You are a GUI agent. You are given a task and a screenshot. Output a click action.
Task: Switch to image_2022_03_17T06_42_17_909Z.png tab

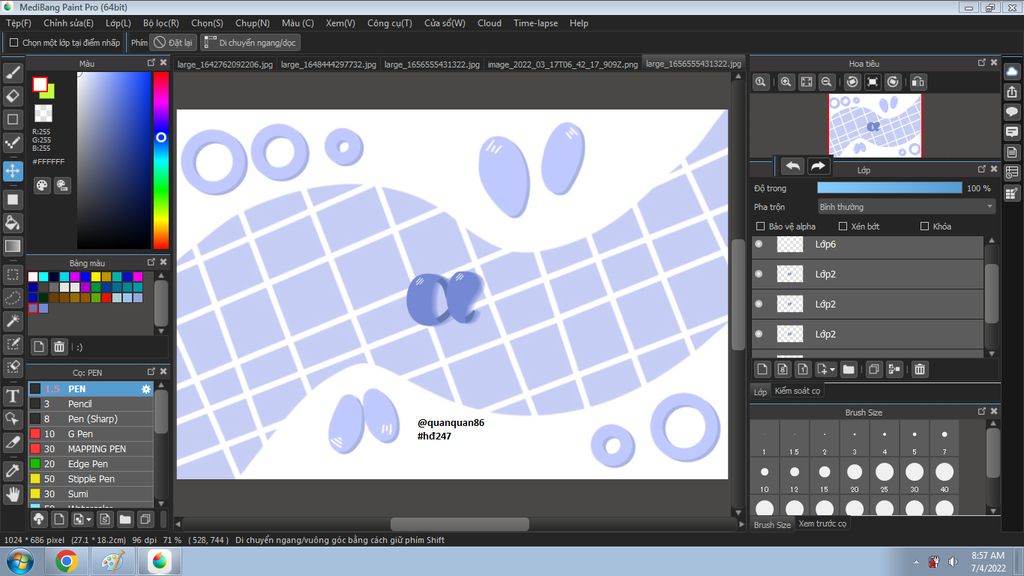562,64
